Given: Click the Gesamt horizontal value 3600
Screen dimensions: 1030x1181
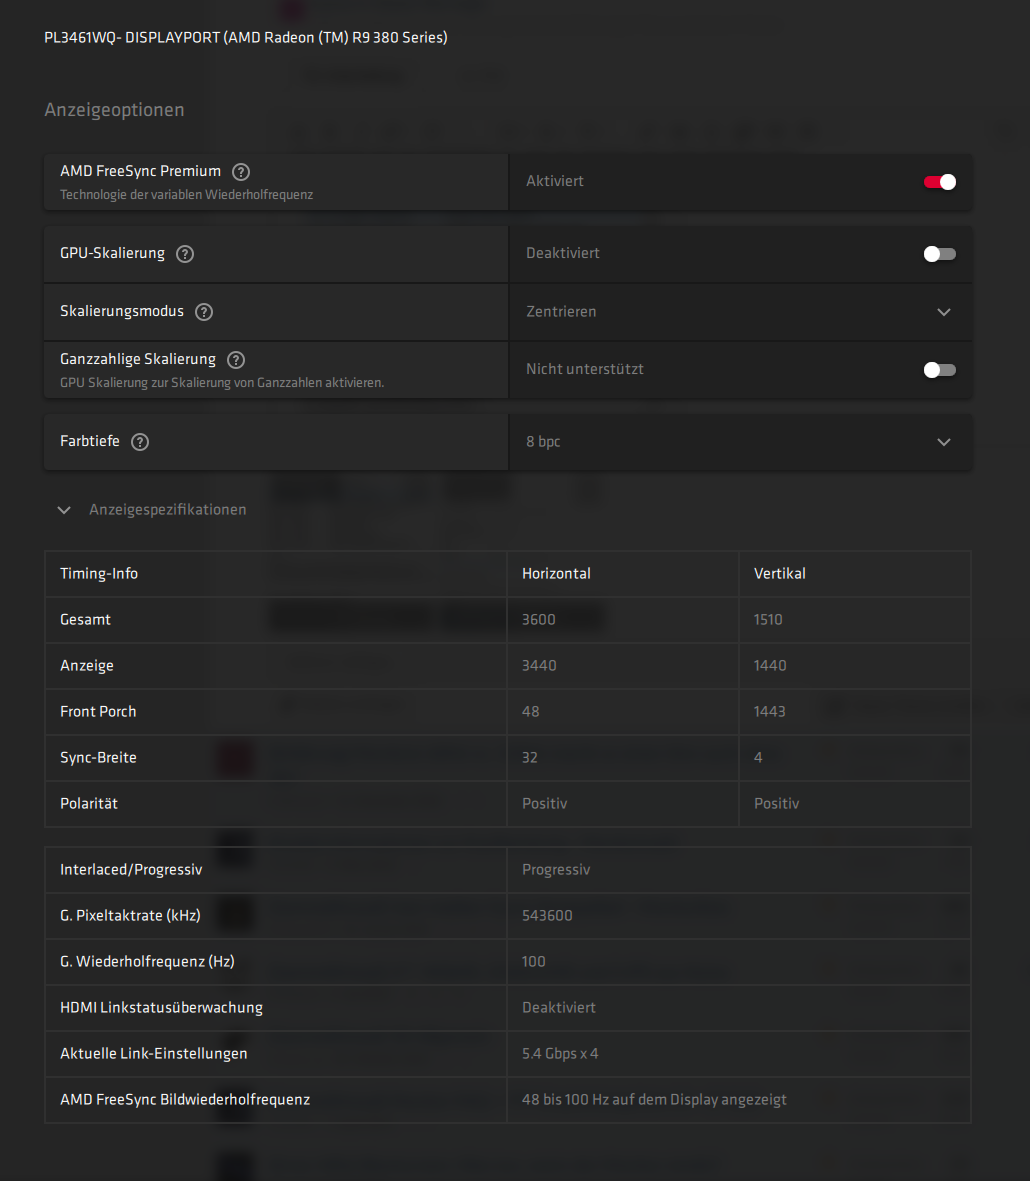Looking at the screenshot, I should click(x=539, y=620).
